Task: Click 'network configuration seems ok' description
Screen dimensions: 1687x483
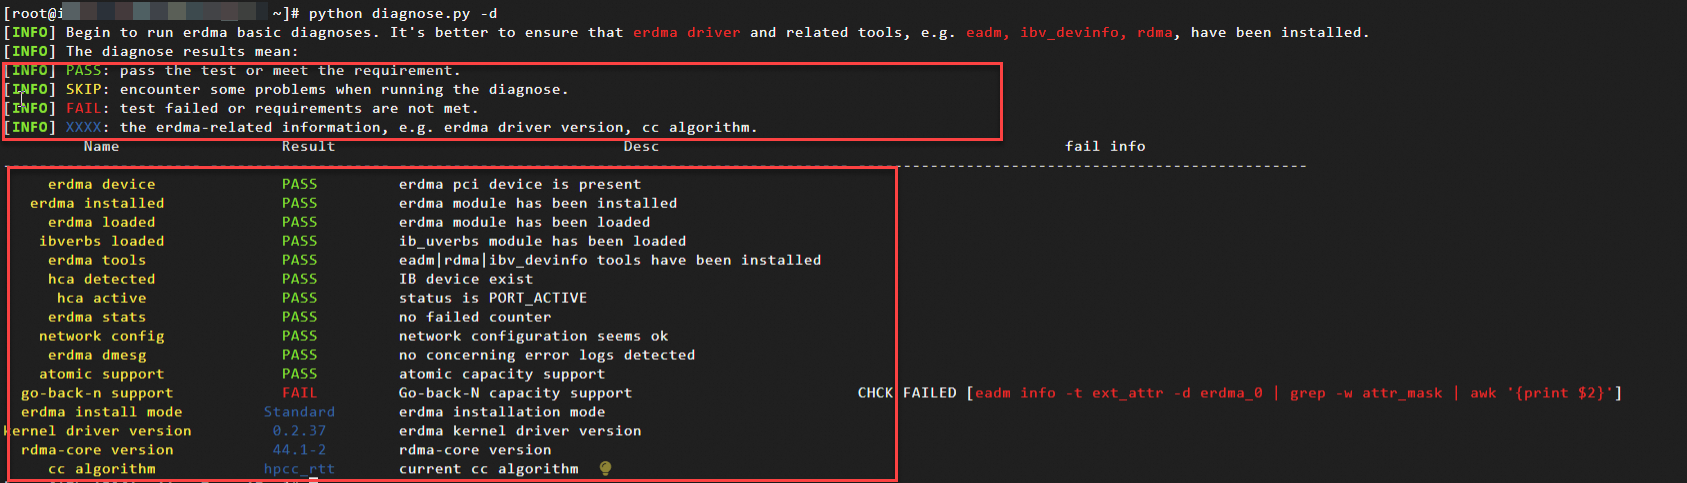Action: tap(534, 336)
